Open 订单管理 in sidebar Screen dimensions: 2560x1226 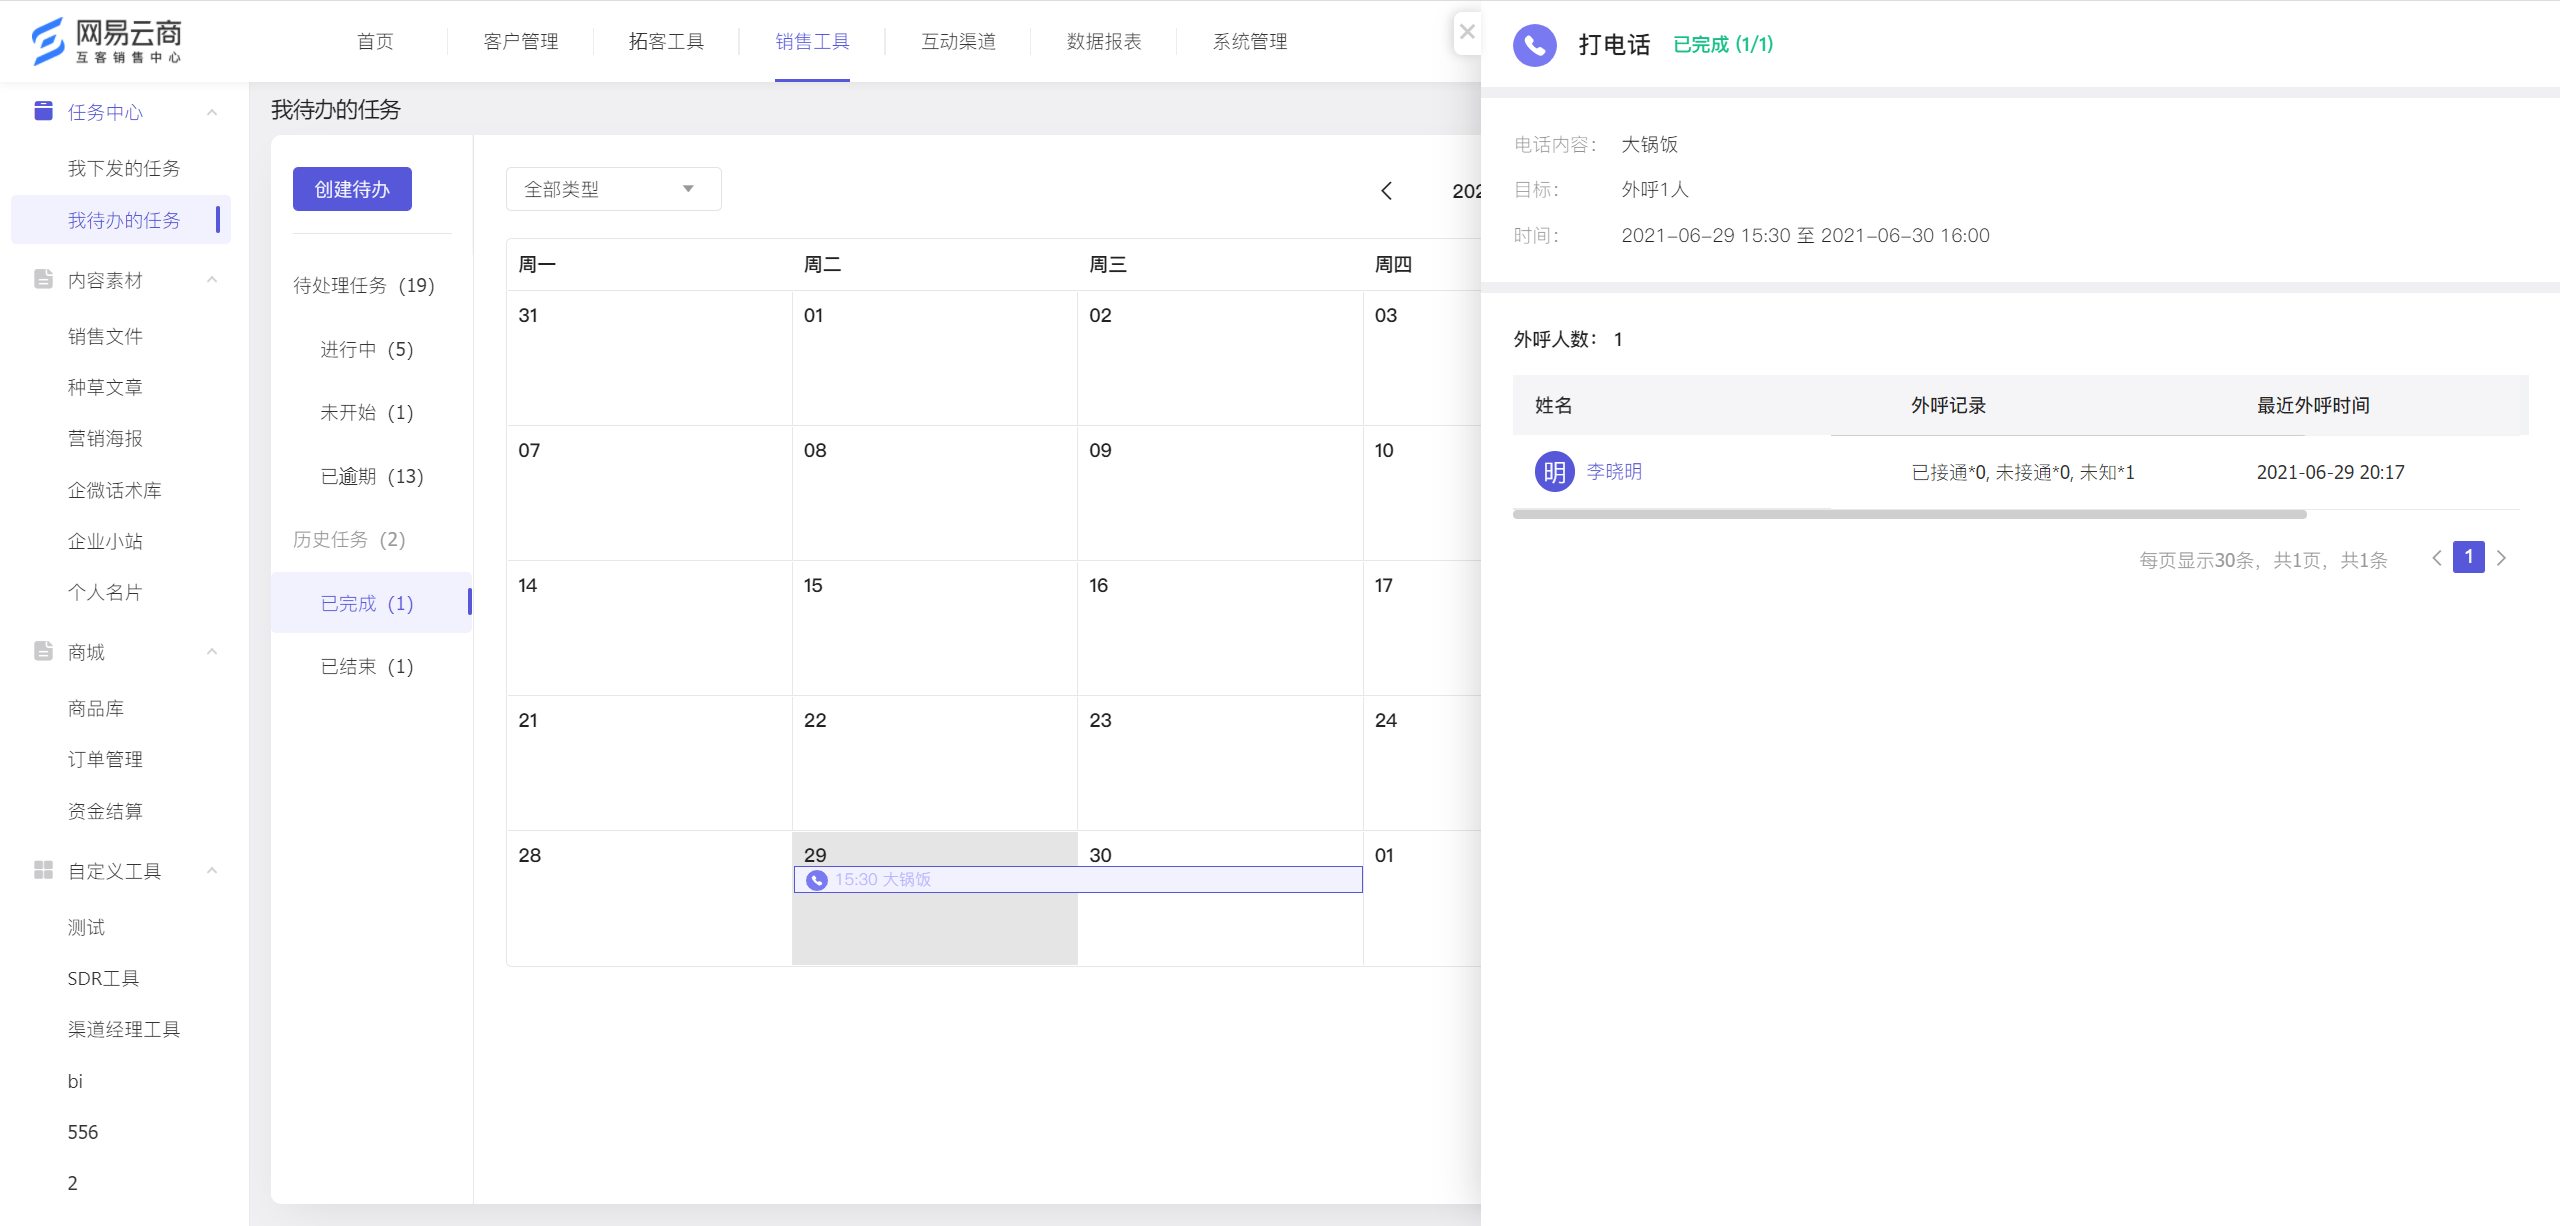pyautogui.click(x=105, y=759)
